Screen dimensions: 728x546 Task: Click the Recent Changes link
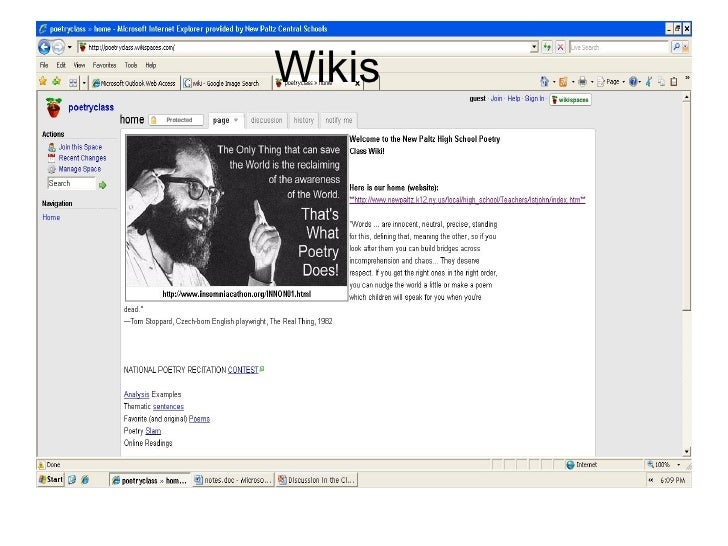pyautogui.click(x=82, y=158)
